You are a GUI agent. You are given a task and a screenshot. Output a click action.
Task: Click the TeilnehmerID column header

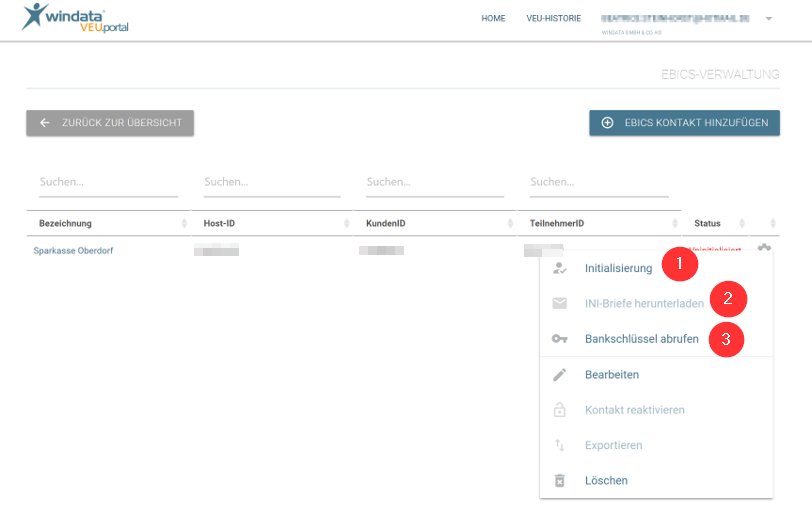click(557, 223)
